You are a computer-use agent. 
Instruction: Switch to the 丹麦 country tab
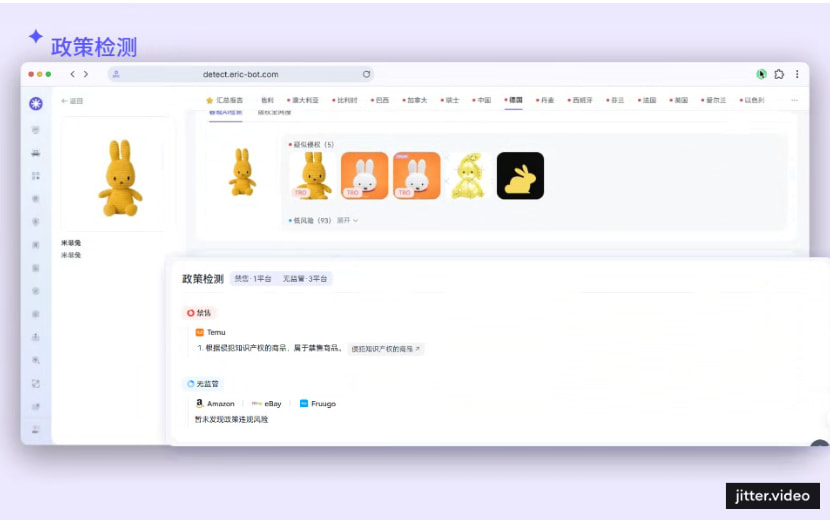(545, 100)
